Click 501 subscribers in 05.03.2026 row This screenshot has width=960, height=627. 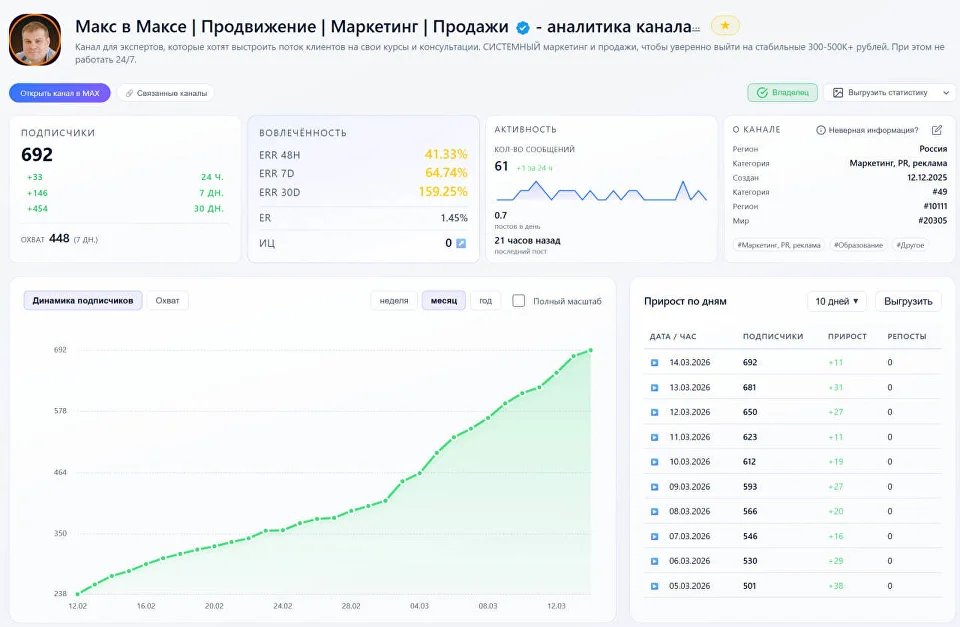pyautogui.click(x=750, y=586)
